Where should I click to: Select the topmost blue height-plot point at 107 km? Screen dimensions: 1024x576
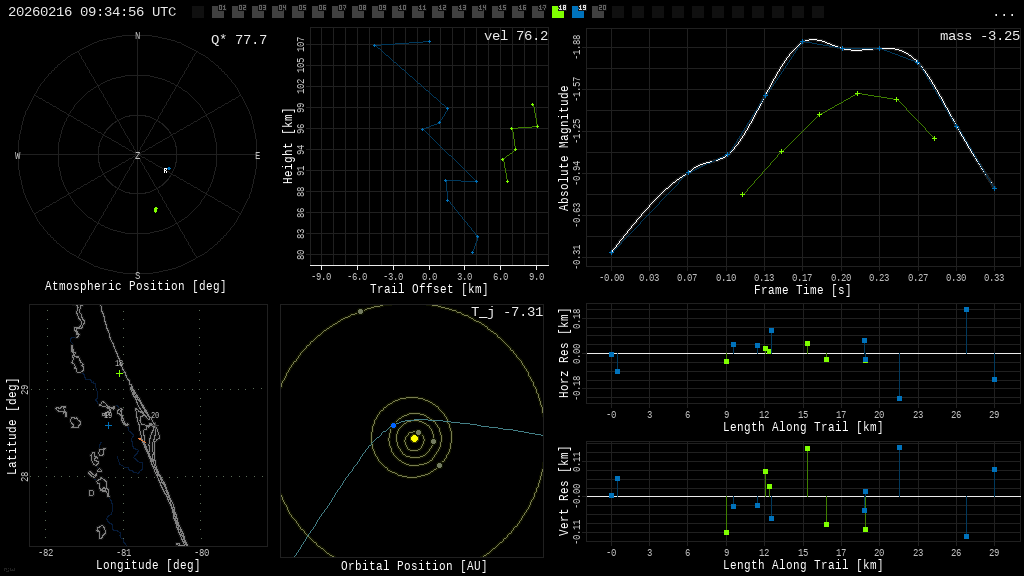point(429,41)
